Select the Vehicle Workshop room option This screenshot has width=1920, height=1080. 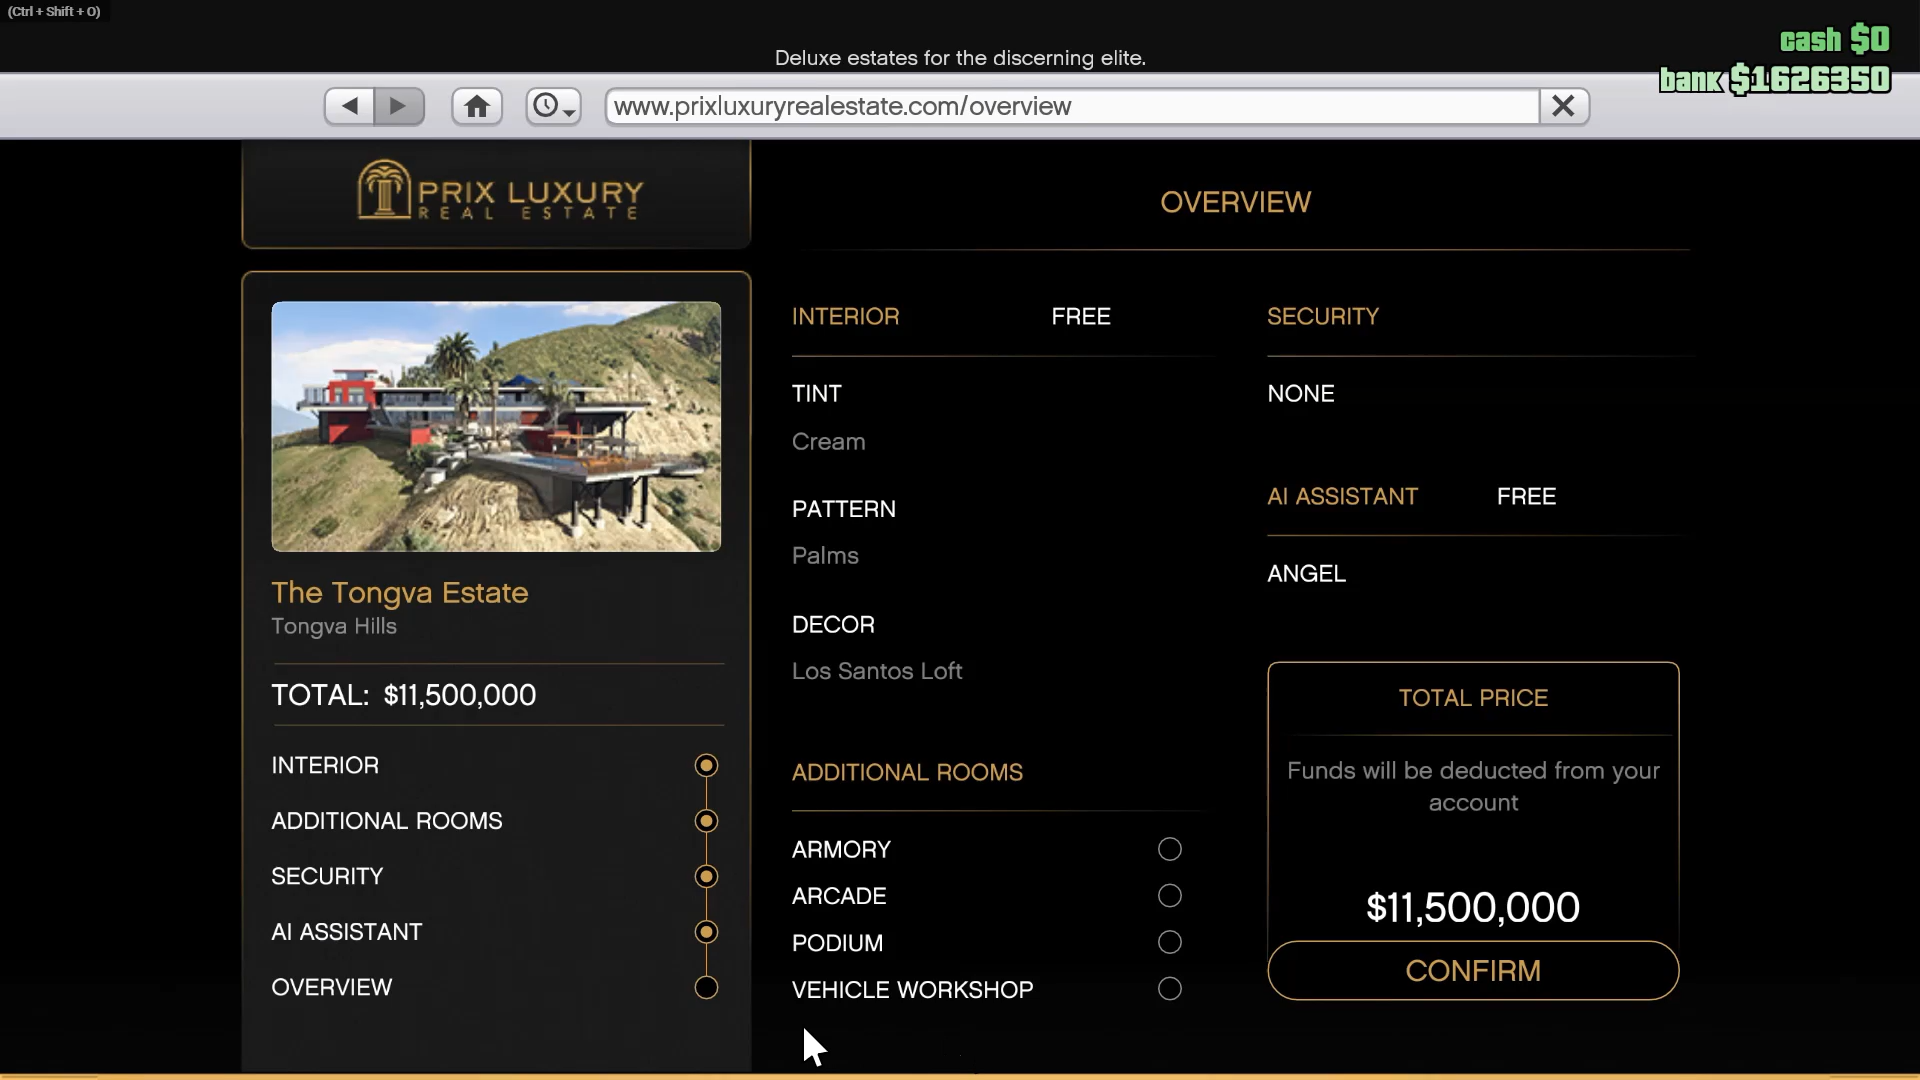[1169, 989]
